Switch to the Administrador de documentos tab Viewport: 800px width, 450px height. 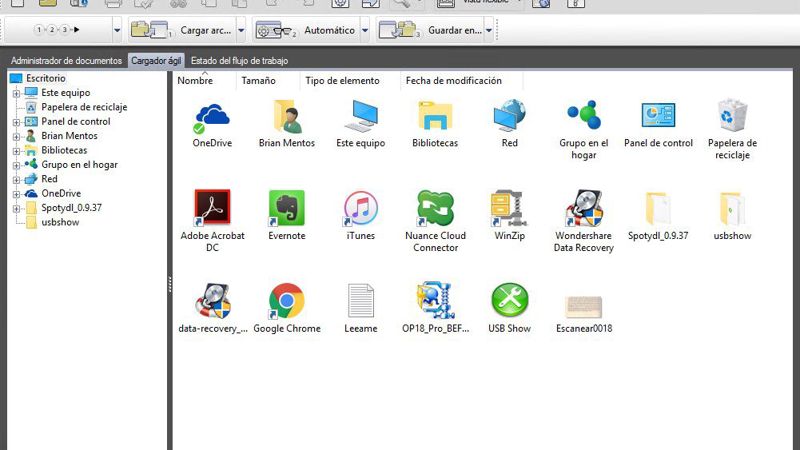[x=66, y=61]
